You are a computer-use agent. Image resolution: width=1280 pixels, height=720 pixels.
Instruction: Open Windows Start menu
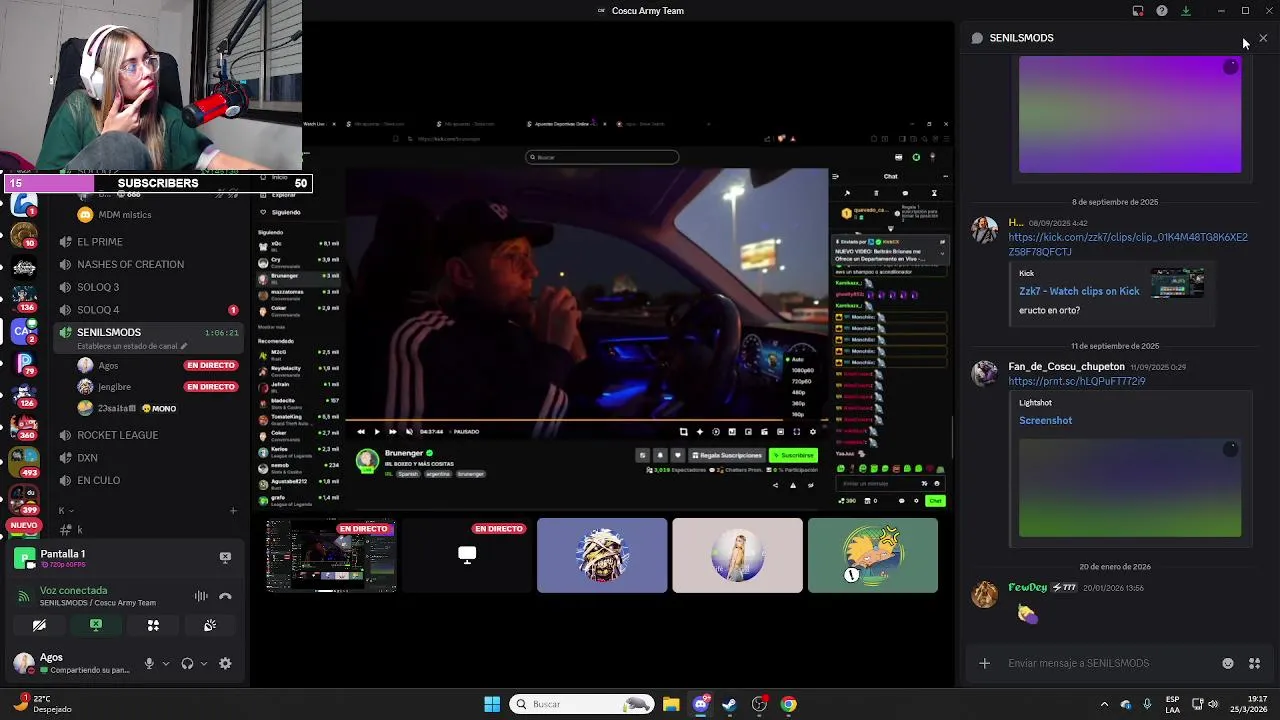(x=492, y=704)
